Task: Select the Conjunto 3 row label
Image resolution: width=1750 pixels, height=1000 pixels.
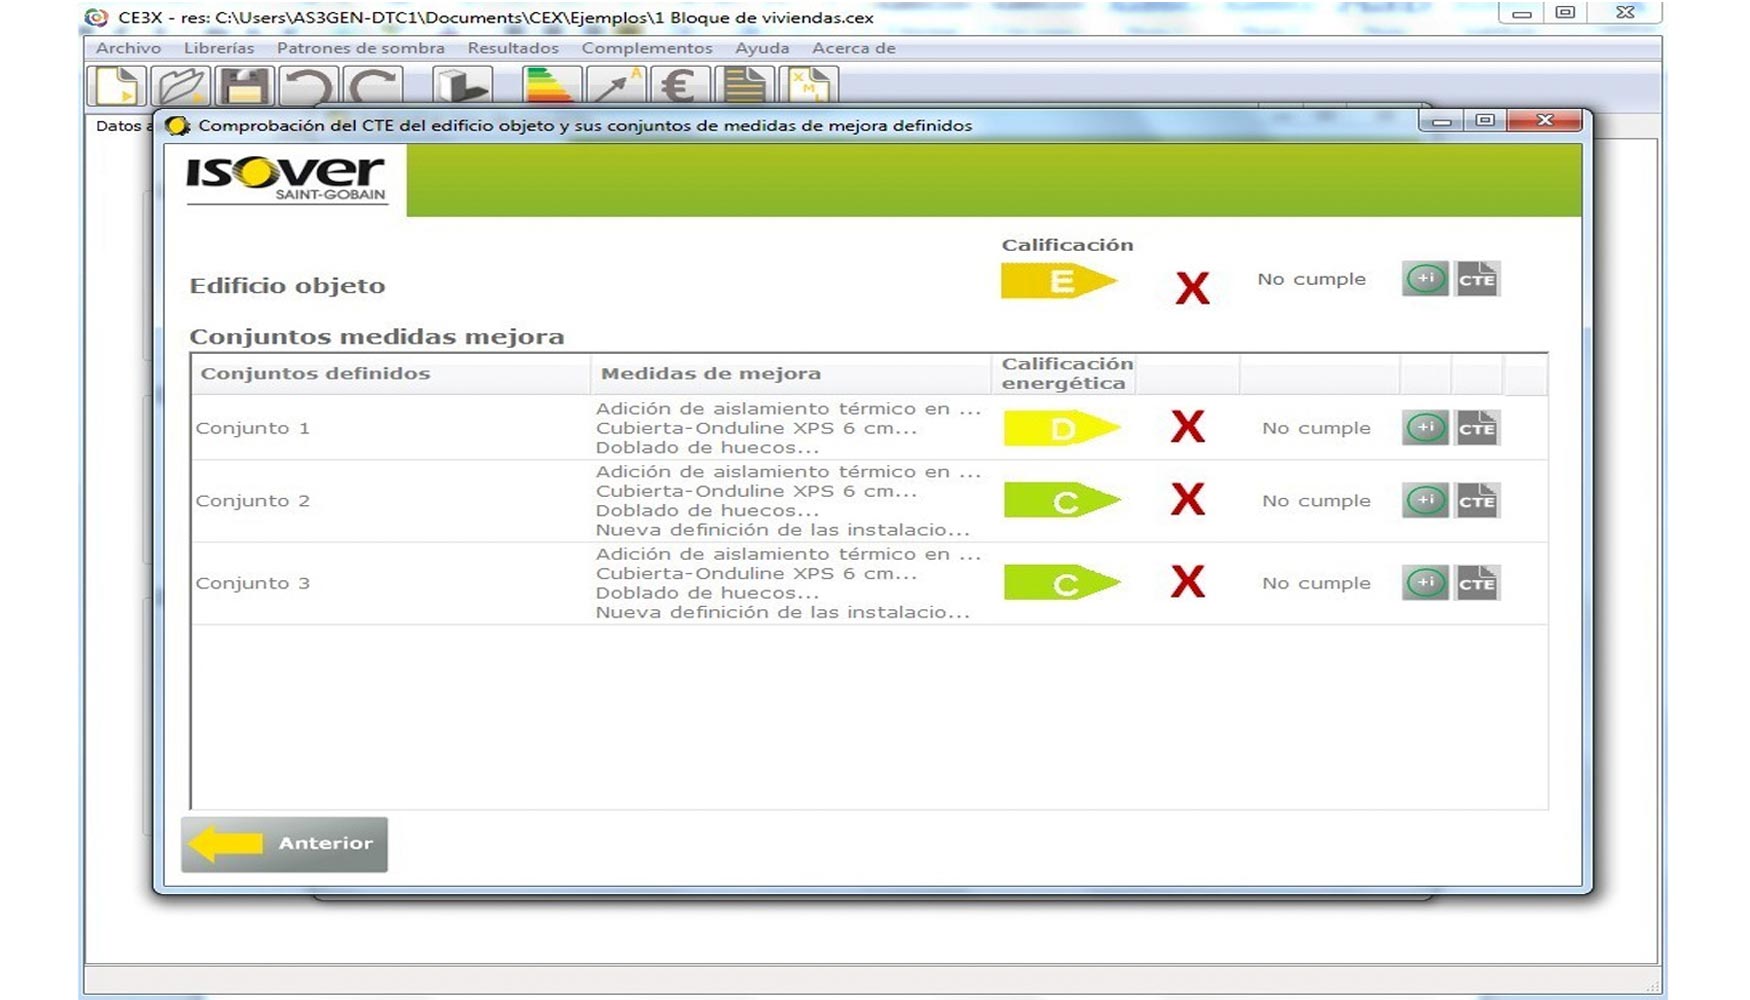Action: 253,583
